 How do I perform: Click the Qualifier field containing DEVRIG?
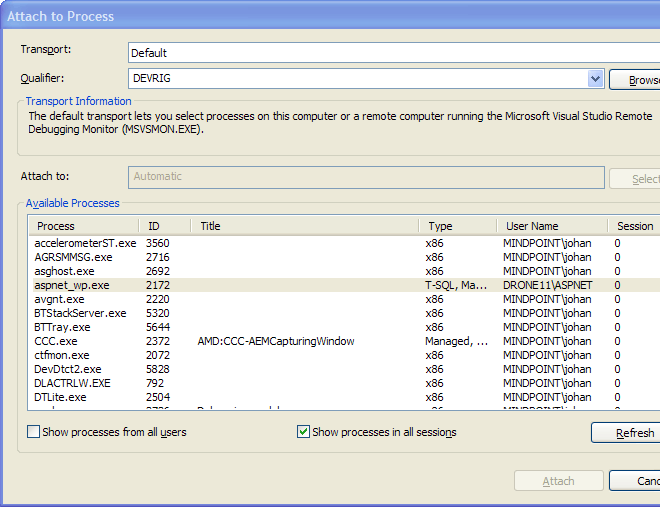pyautogui.click(x=366, y=79)
